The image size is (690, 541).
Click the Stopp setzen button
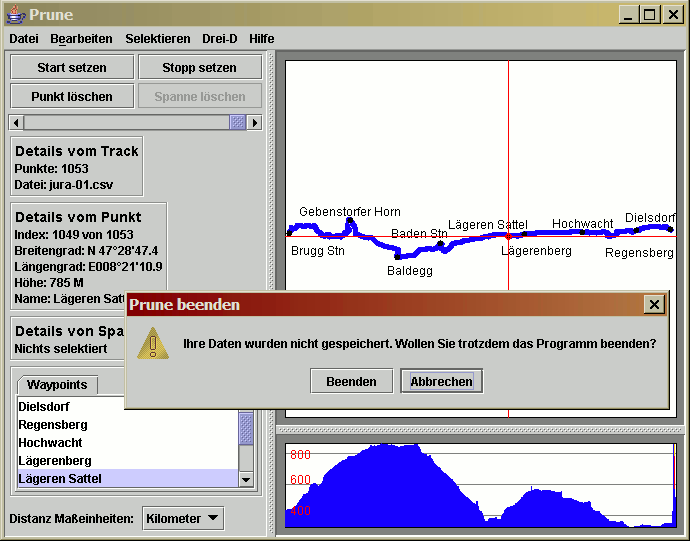tap(199, 67)
